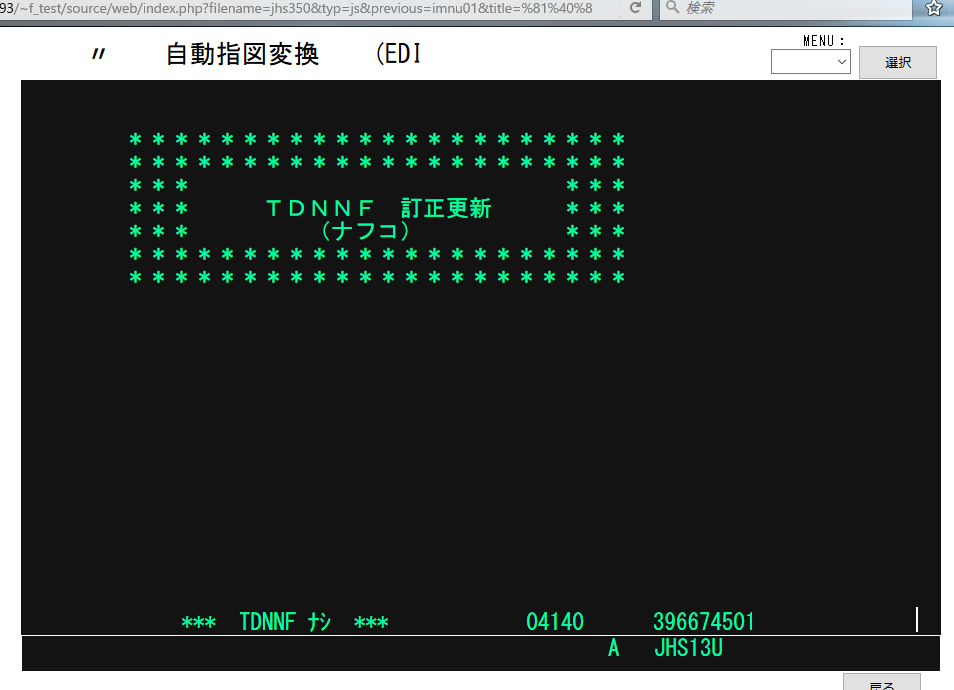Click the letter A in bottom bar

click(614, 649)
